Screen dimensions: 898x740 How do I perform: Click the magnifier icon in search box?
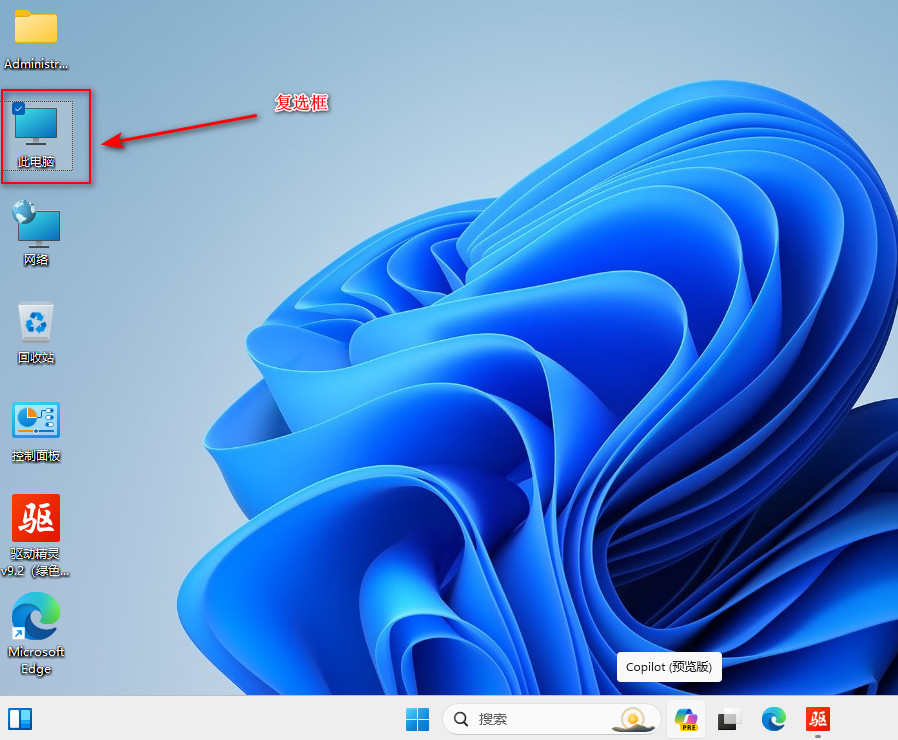tap(461, 719)
